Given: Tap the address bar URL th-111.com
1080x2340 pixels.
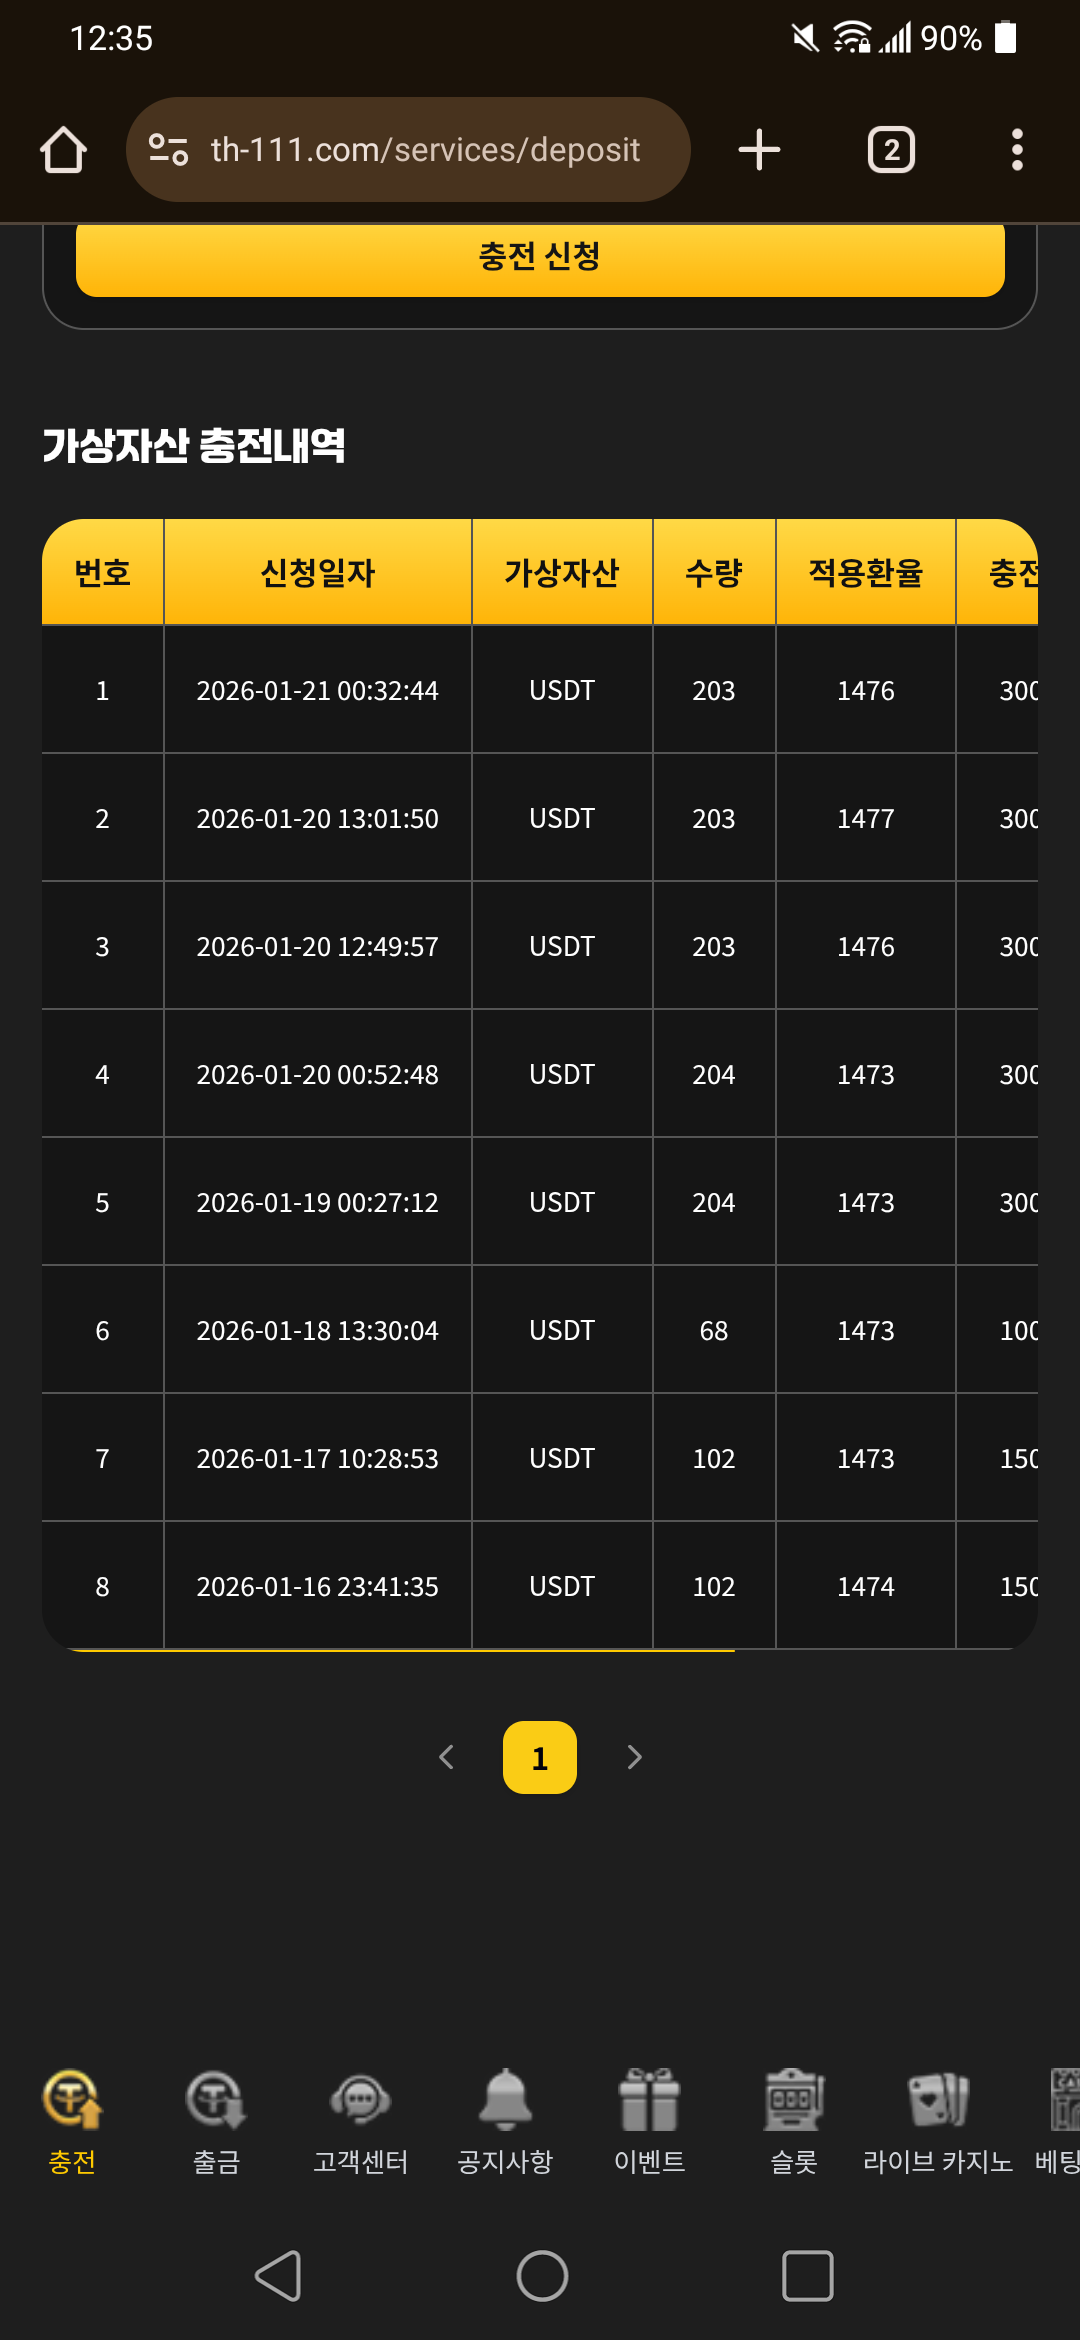Looking at the screenshot, I should tap(425, 150).
